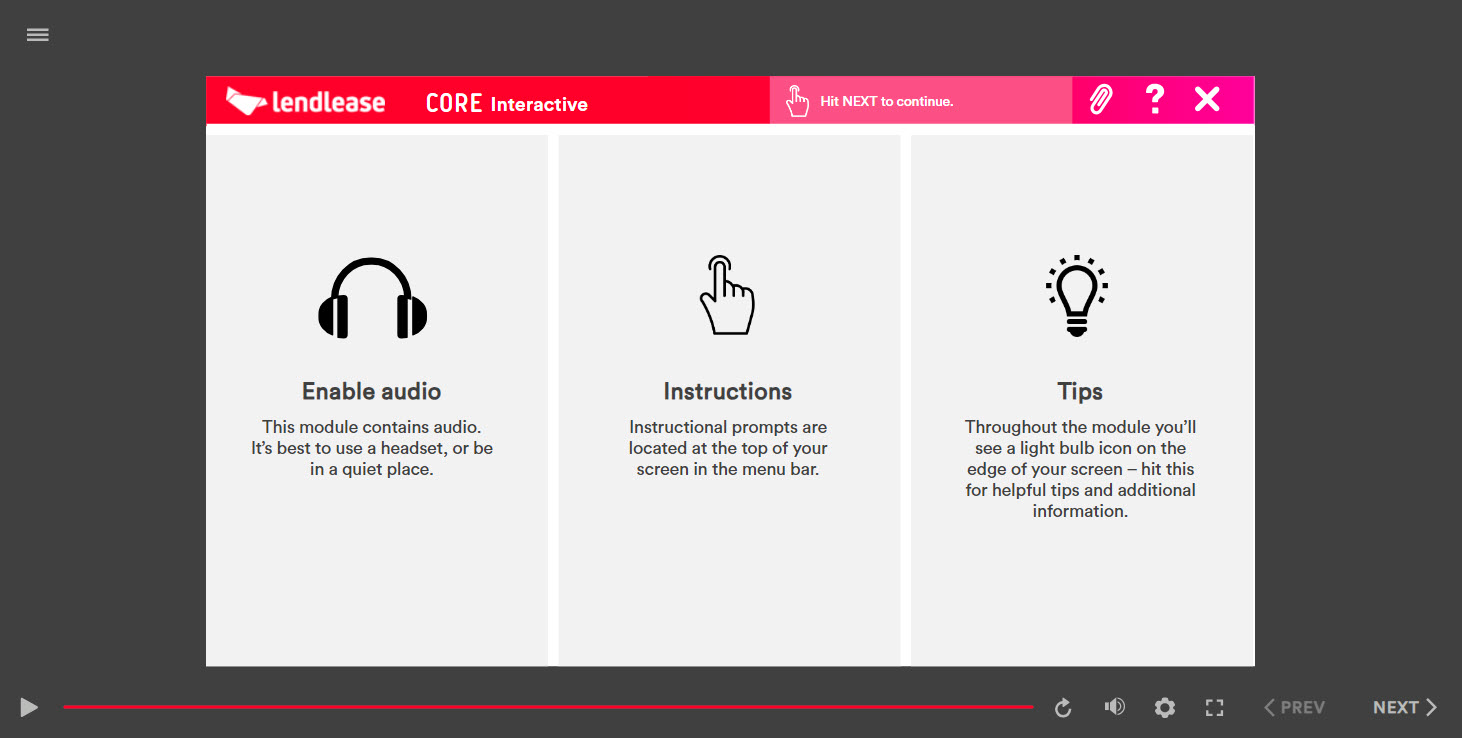Play the module
1462x738 pixels.
[29, 708]
